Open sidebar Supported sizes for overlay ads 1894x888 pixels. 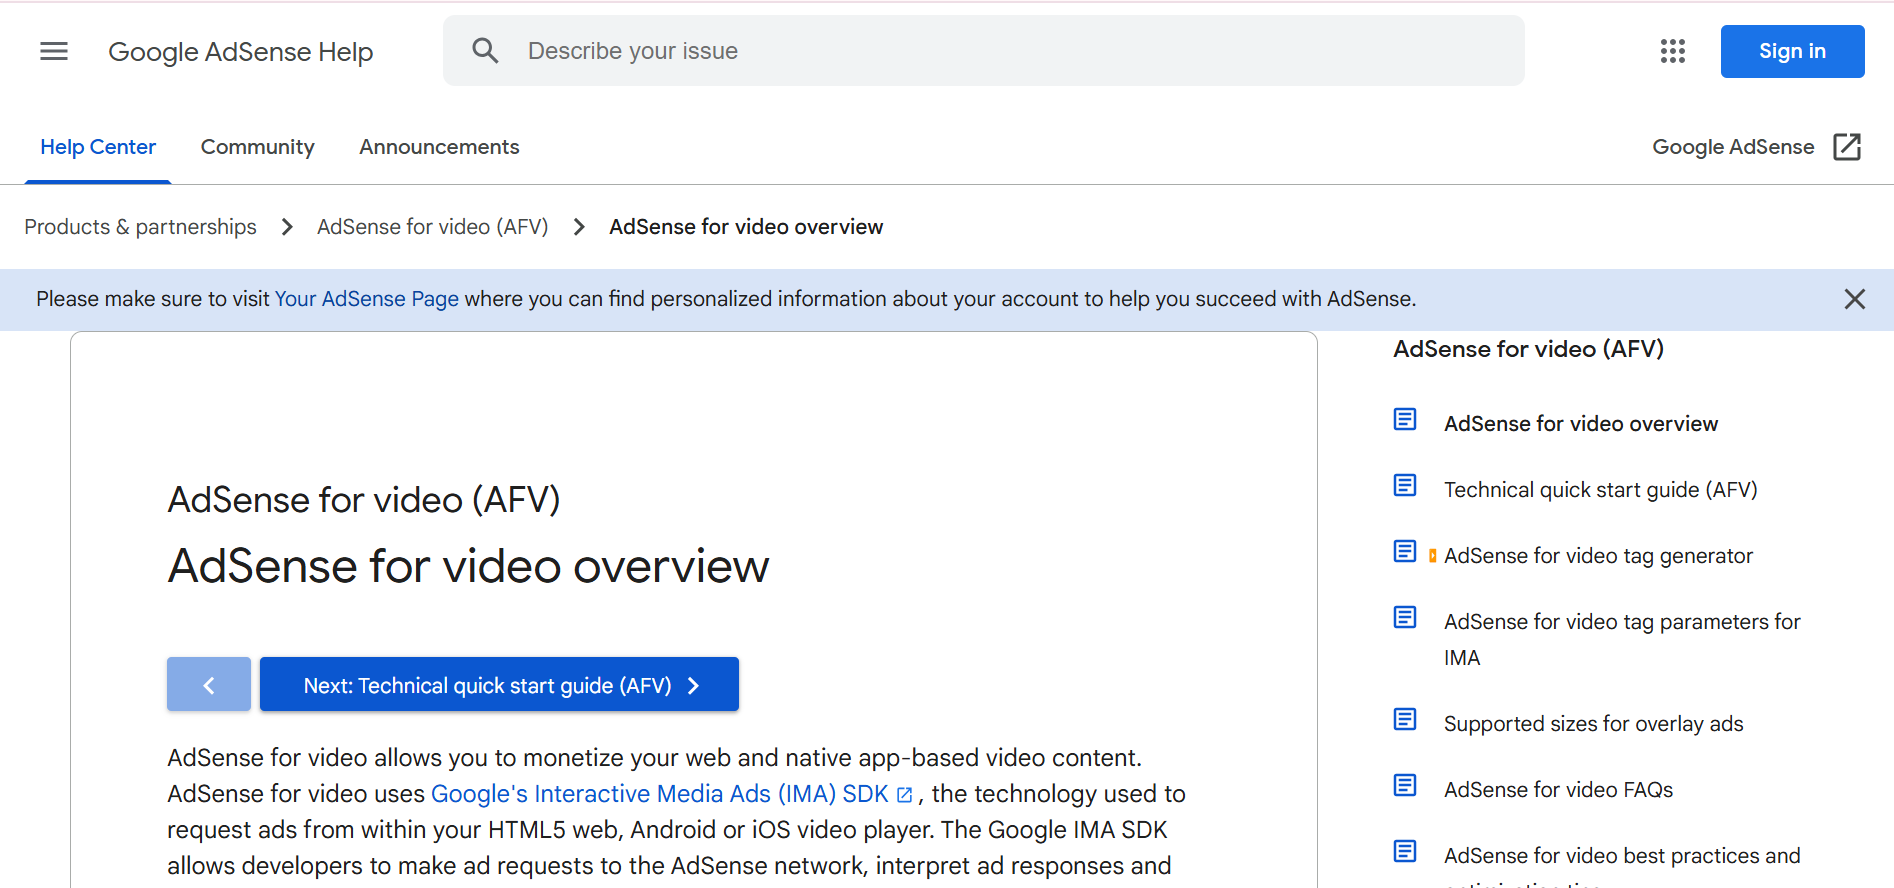point(1594,724)
